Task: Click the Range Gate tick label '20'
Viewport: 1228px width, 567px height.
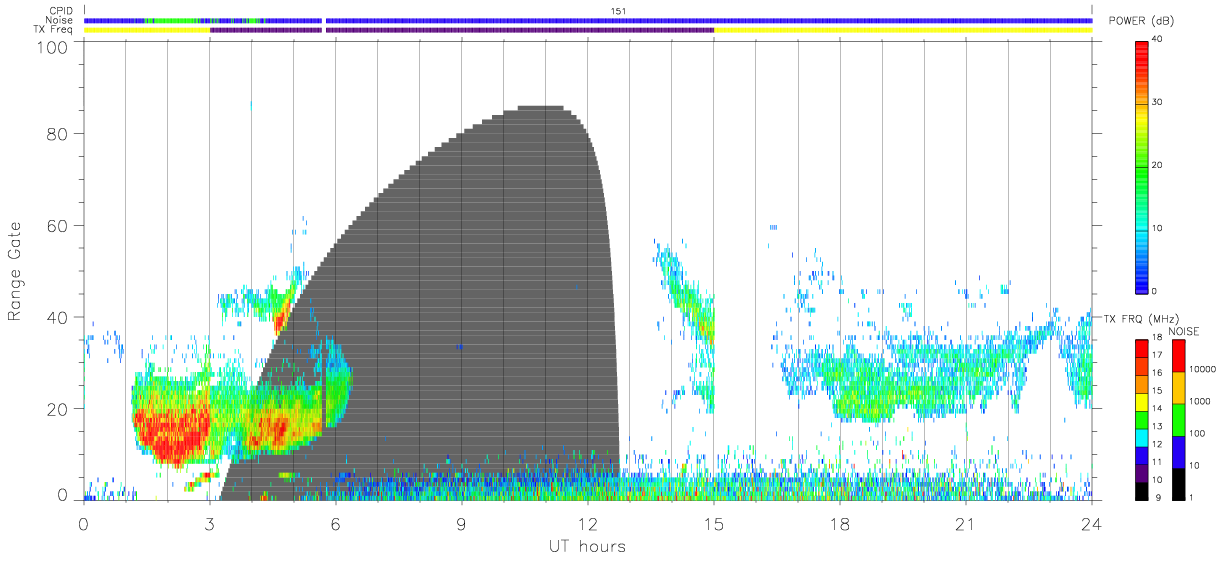Action: click(56, 409)
